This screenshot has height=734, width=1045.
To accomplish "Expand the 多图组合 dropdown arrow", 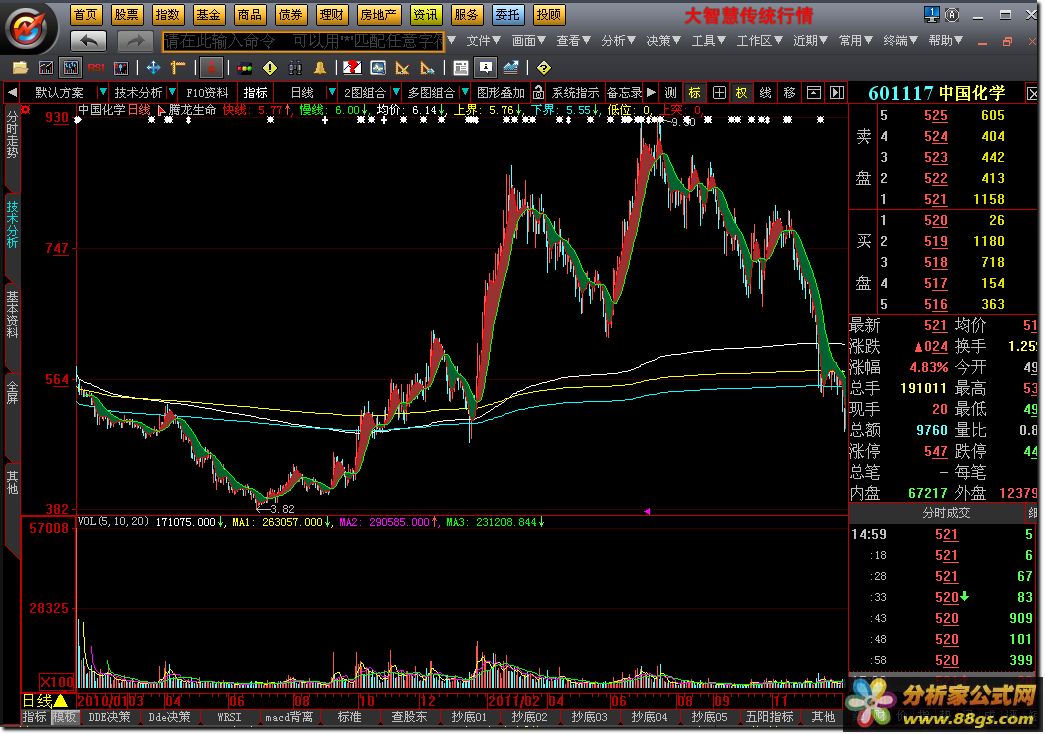I will (x=465, y=92).
